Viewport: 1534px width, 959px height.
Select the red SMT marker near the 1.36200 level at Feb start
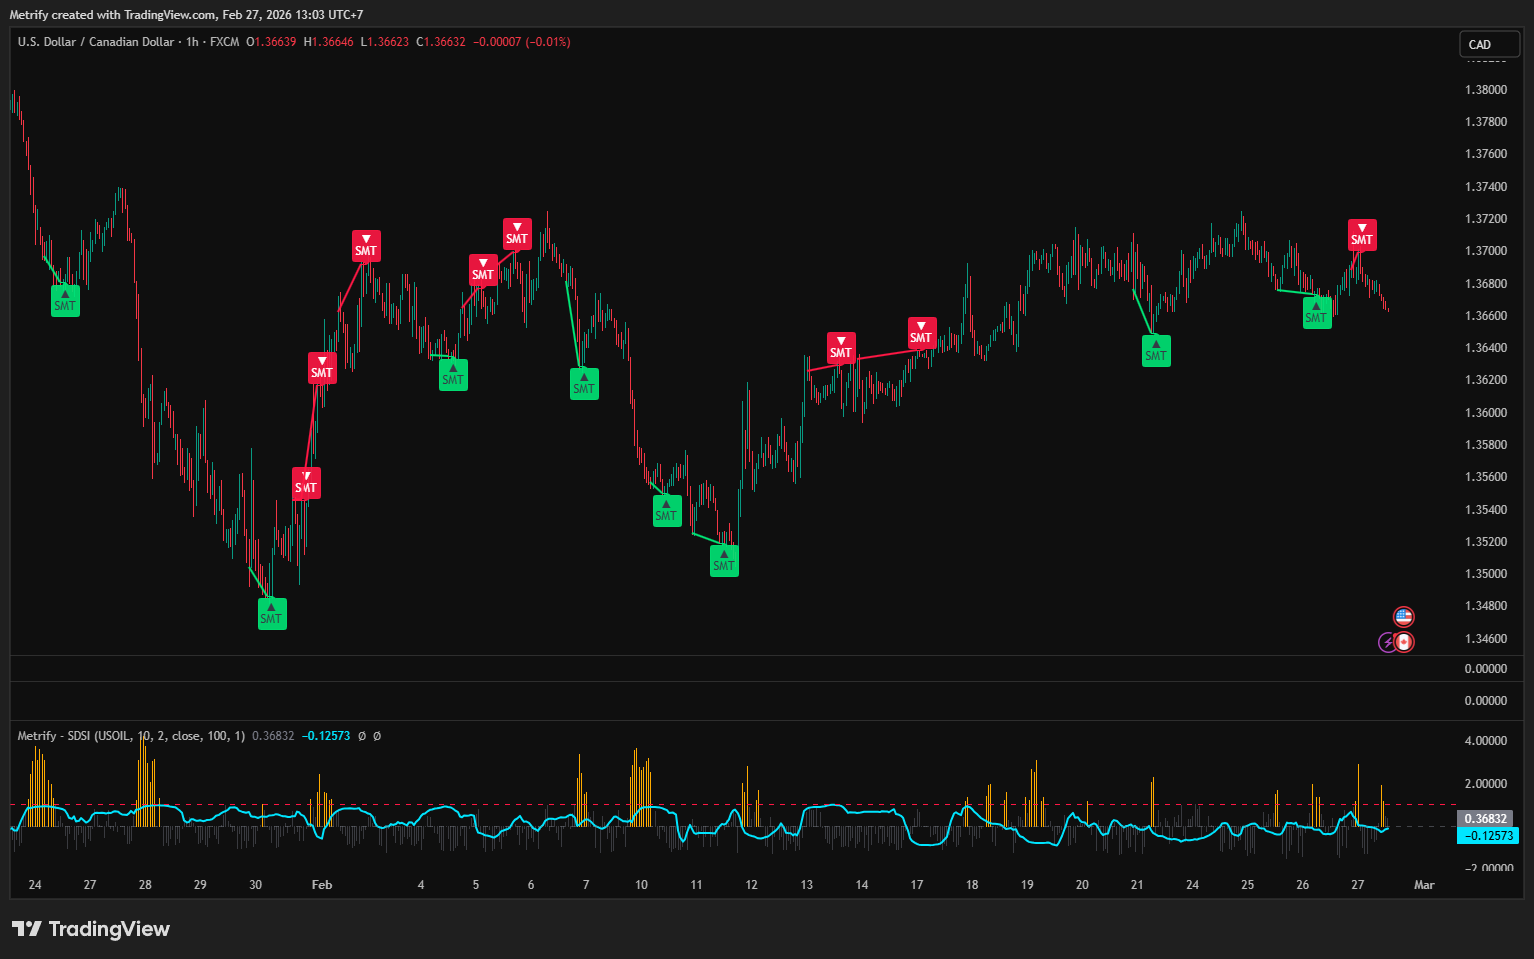322,368
